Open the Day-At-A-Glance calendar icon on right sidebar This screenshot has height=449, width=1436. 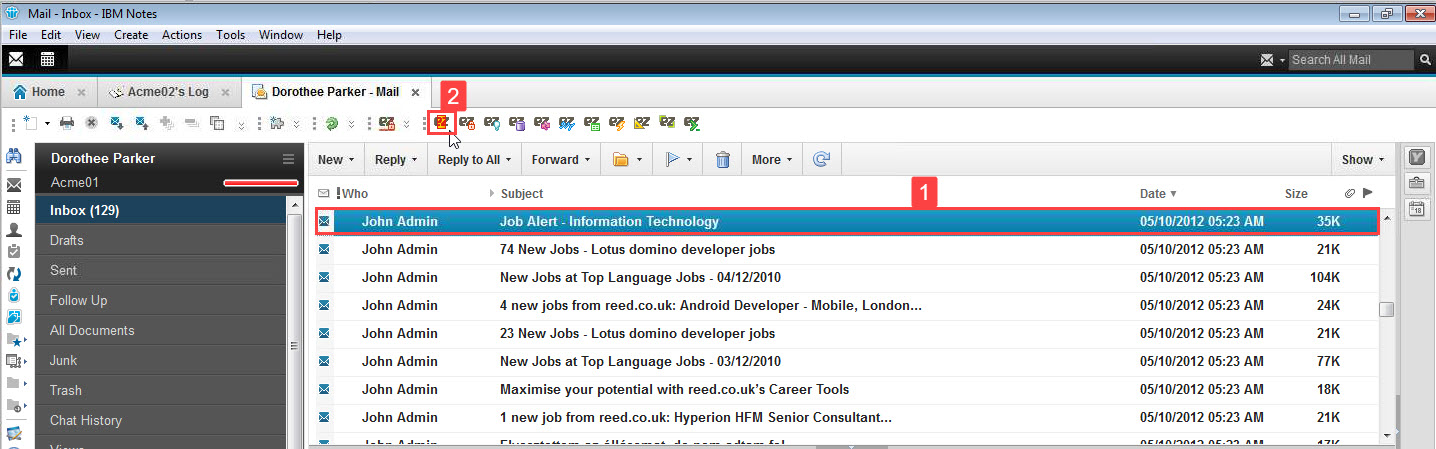(1417, 209)
